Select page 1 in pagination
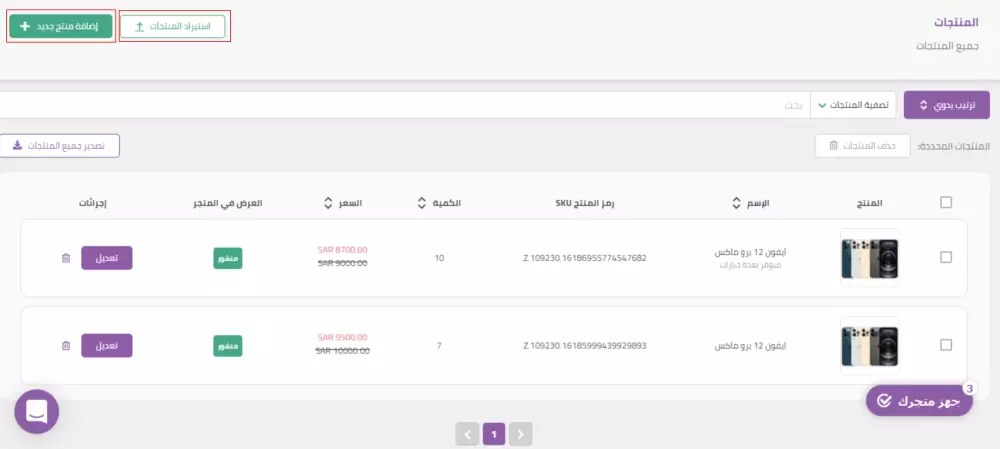1000x449 pixels. (494, 435)
